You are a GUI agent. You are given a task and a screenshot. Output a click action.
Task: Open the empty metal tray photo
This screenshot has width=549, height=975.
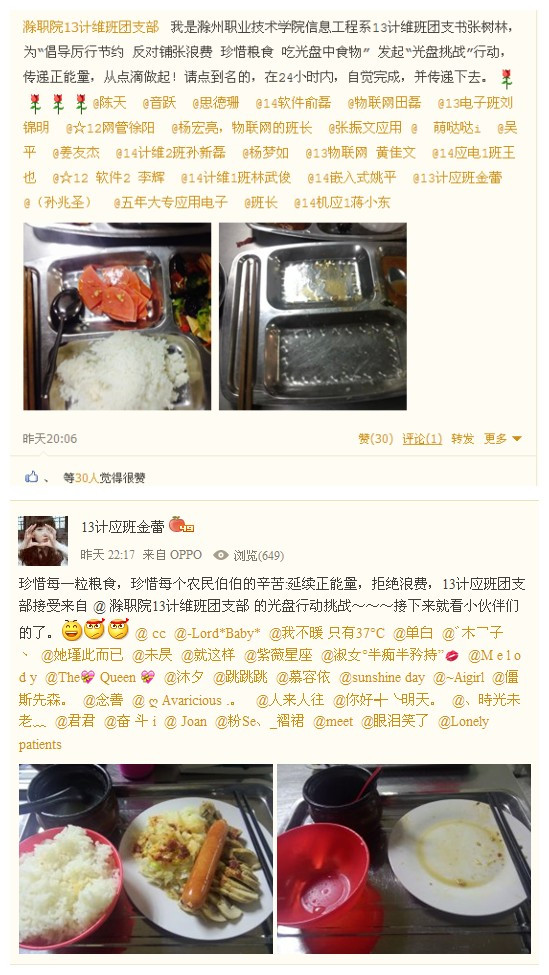(313, 316)
